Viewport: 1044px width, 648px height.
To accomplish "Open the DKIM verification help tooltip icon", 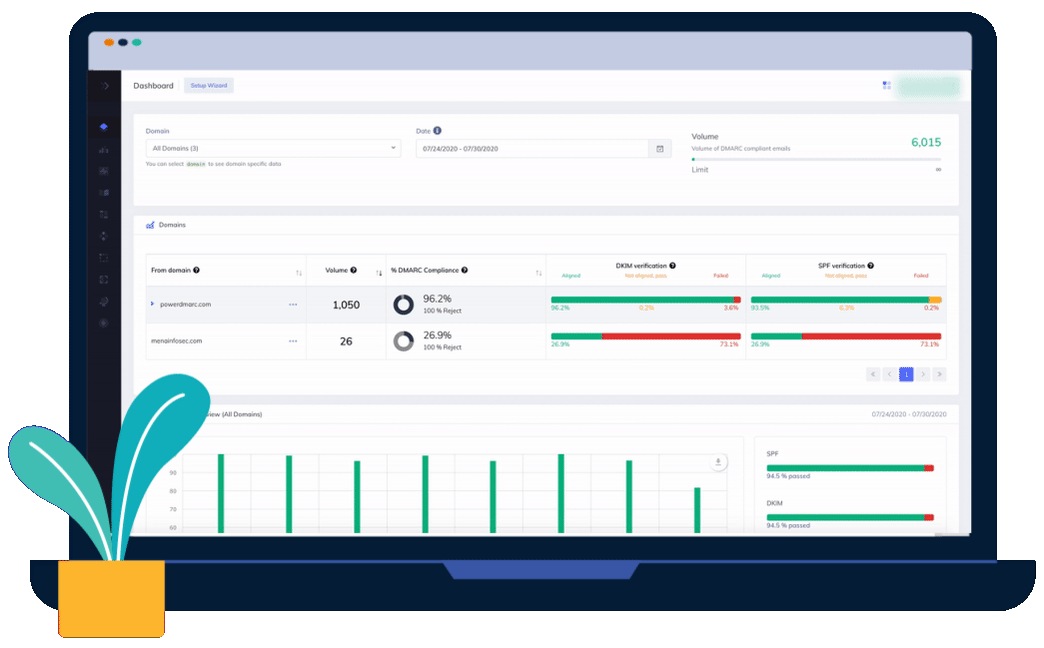I will pyautogui.click(x=674, y=263).
